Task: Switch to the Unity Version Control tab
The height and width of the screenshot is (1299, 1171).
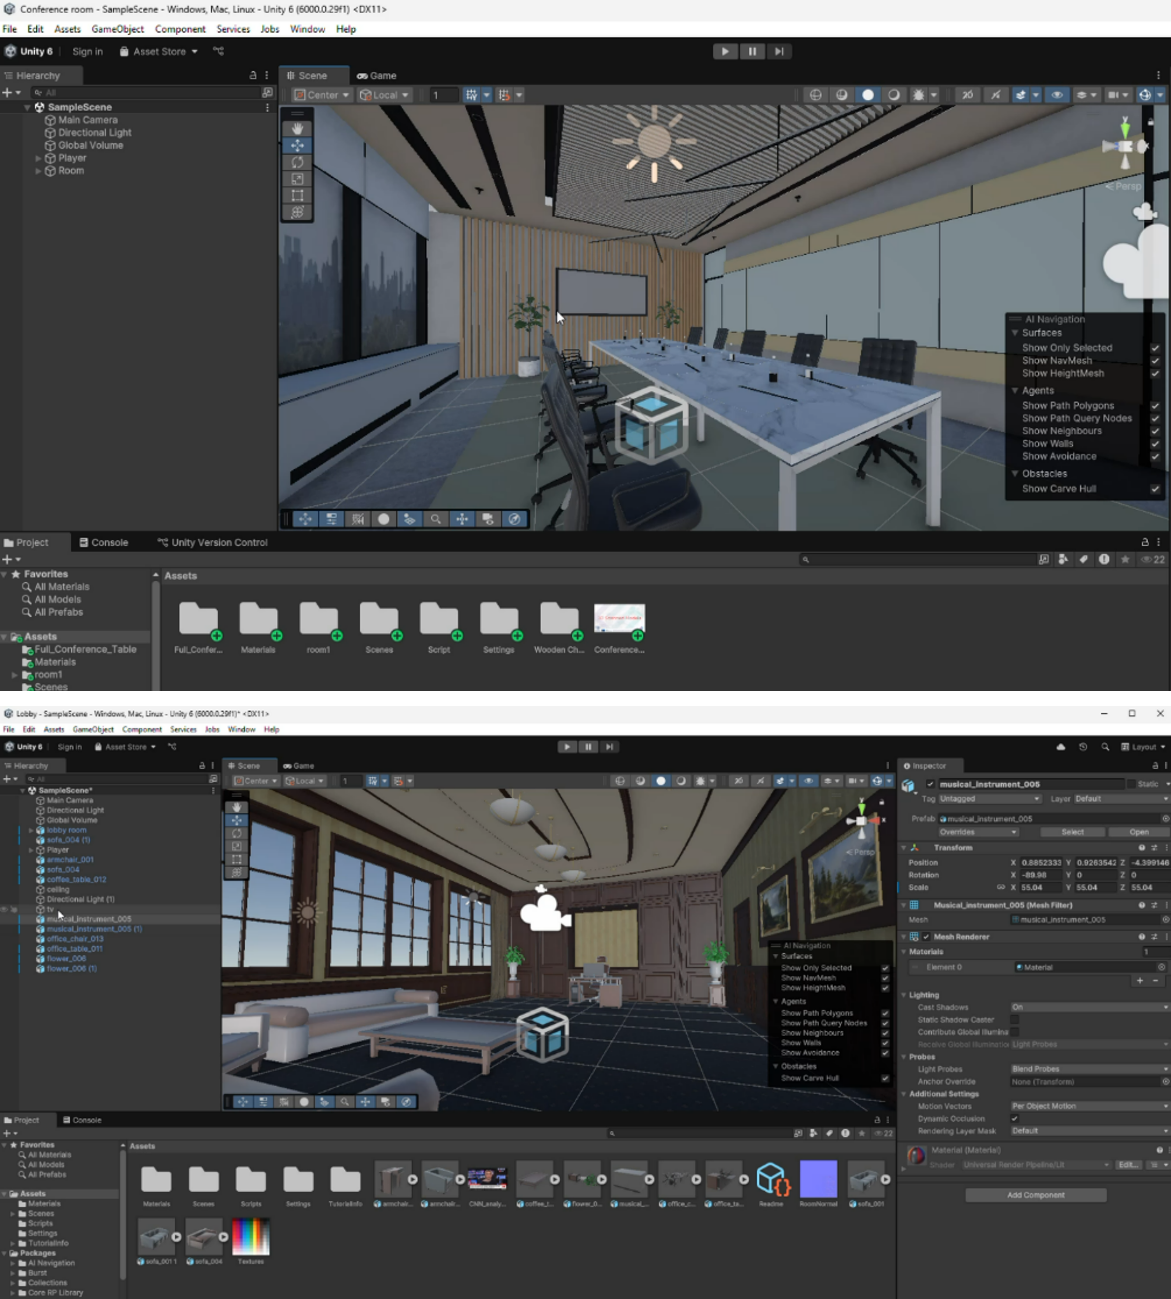Action: (x=212, y=543)
